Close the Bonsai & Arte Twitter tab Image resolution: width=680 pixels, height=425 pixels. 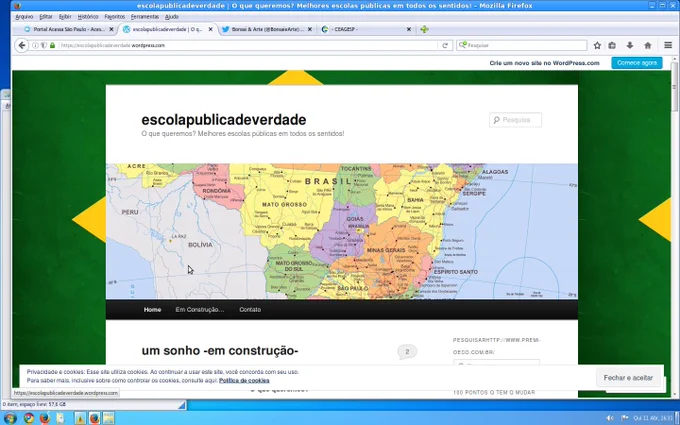tap(310, 29)
